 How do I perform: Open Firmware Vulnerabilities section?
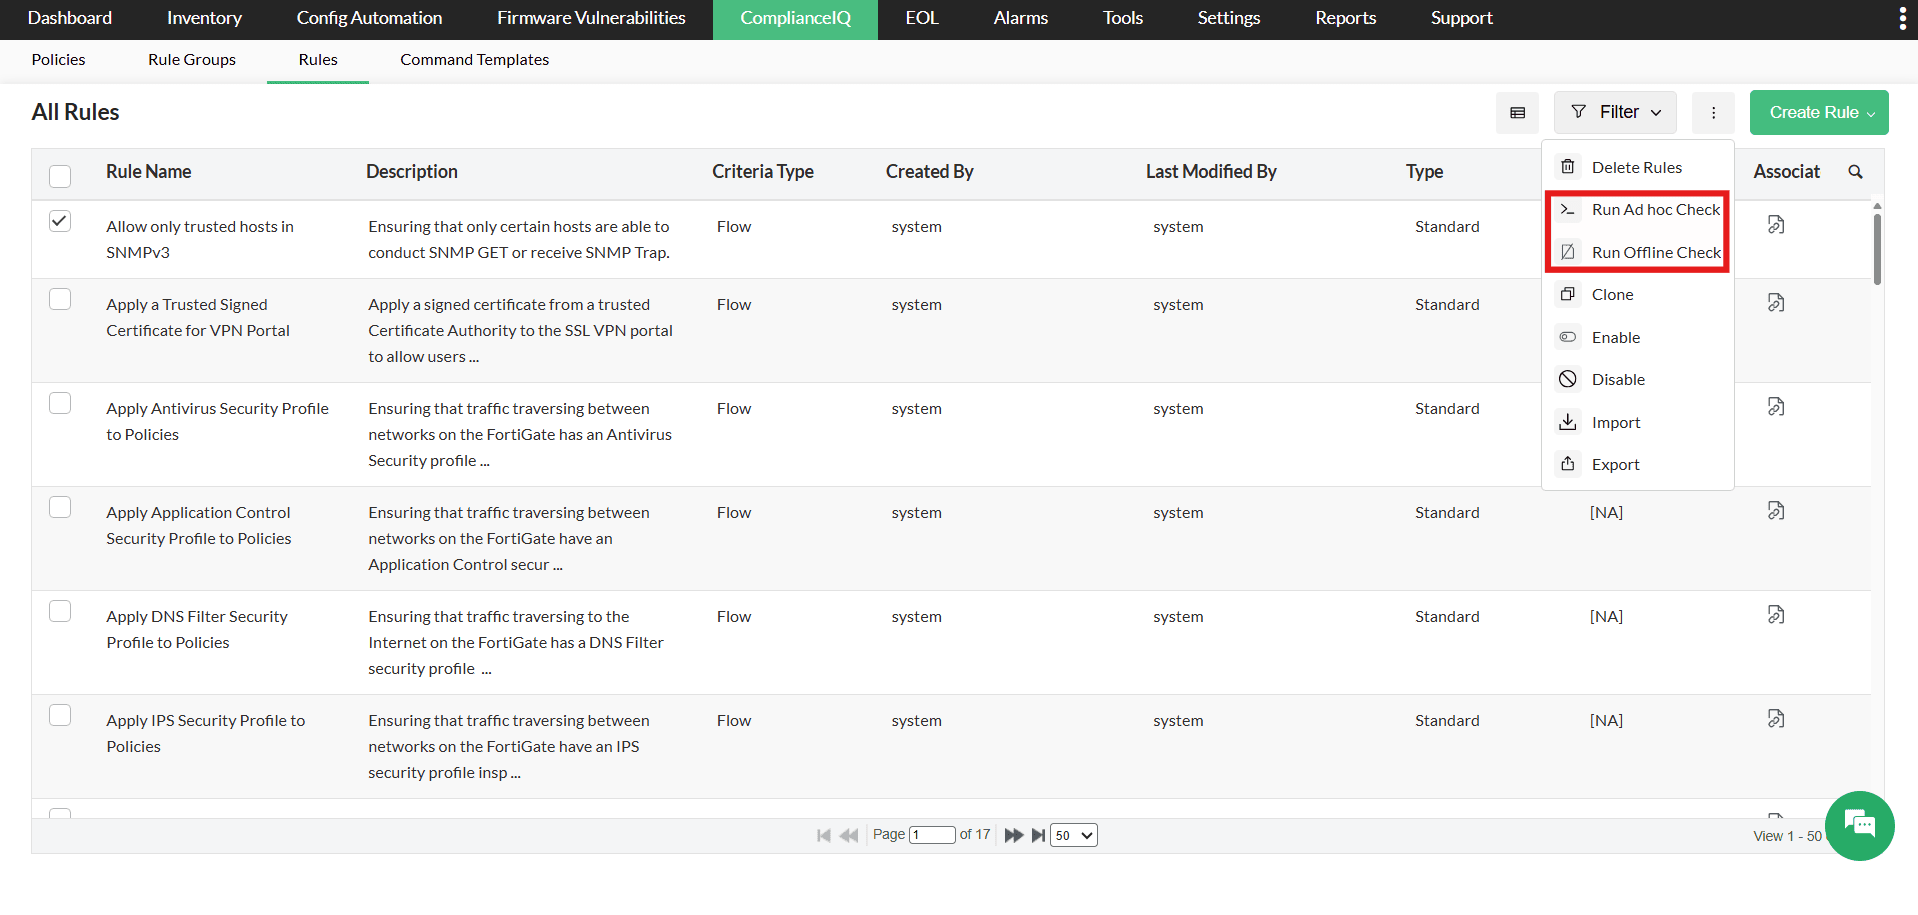coord(591,18)
